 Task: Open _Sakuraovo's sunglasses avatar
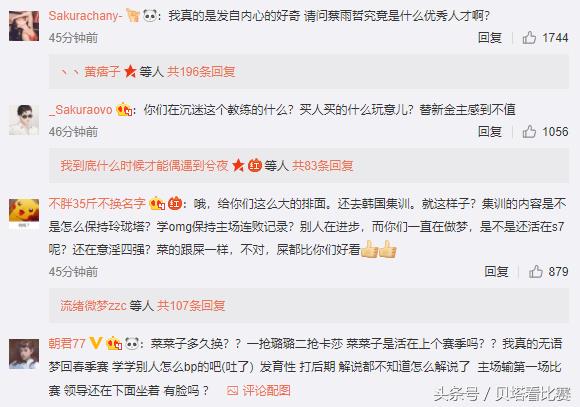pos(24,120)
